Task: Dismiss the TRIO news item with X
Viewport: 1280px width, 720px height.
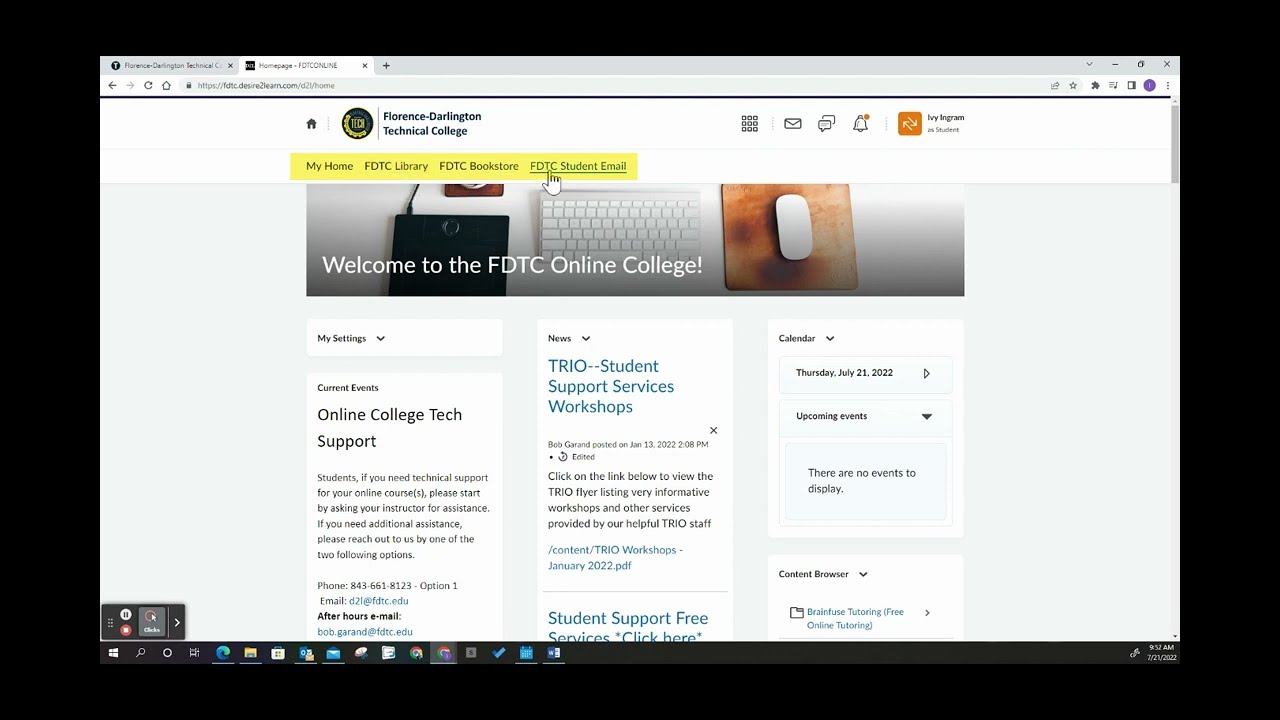Action: pyautogui.click(x=713, y=431)
